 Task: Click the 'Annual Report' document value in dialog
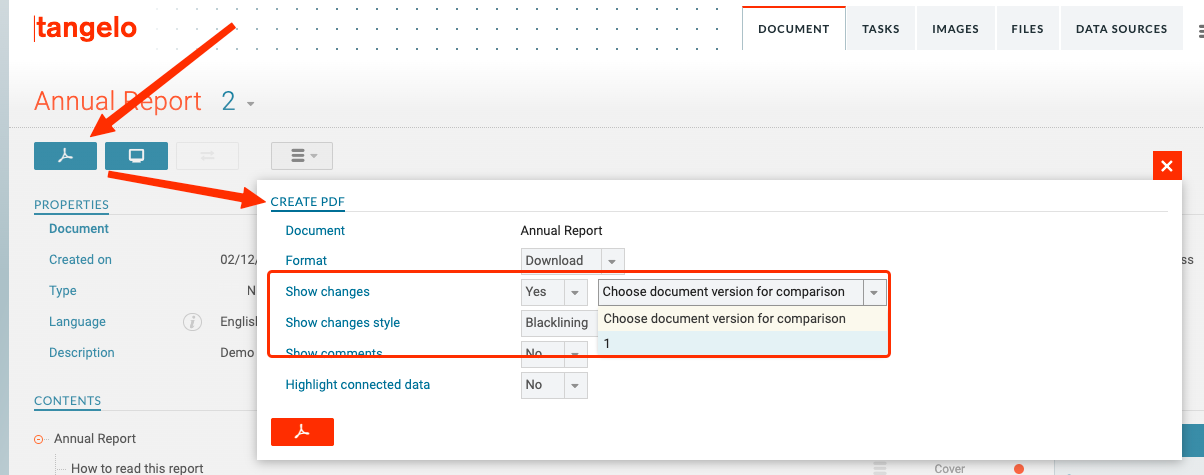[x=562, y=231]
